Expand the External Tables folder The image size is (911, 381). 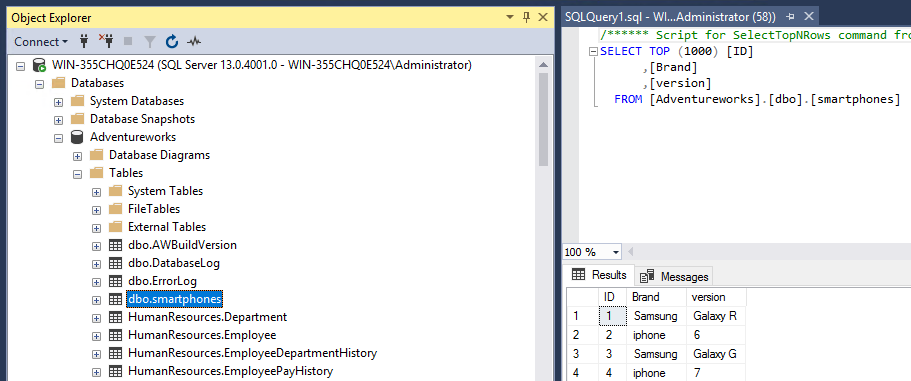pos(96,228)
